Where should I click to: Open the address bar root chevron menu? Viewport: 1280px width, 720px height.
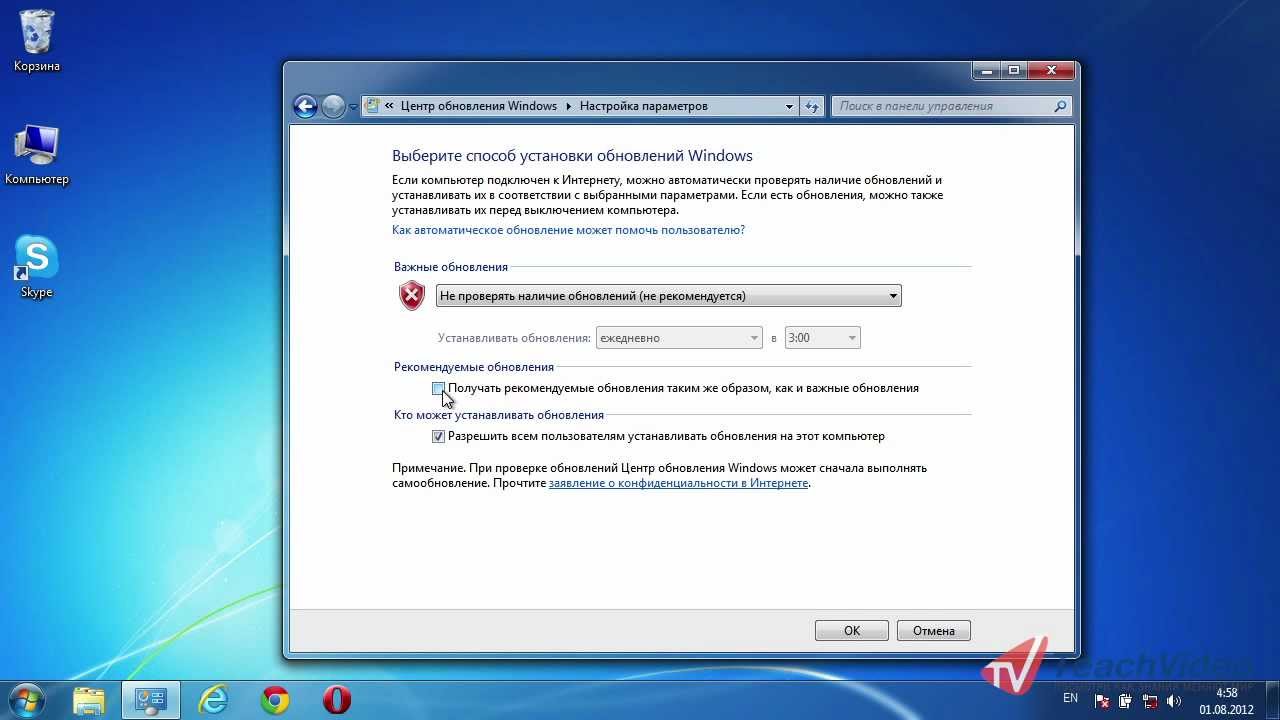(x=389, y=106)
